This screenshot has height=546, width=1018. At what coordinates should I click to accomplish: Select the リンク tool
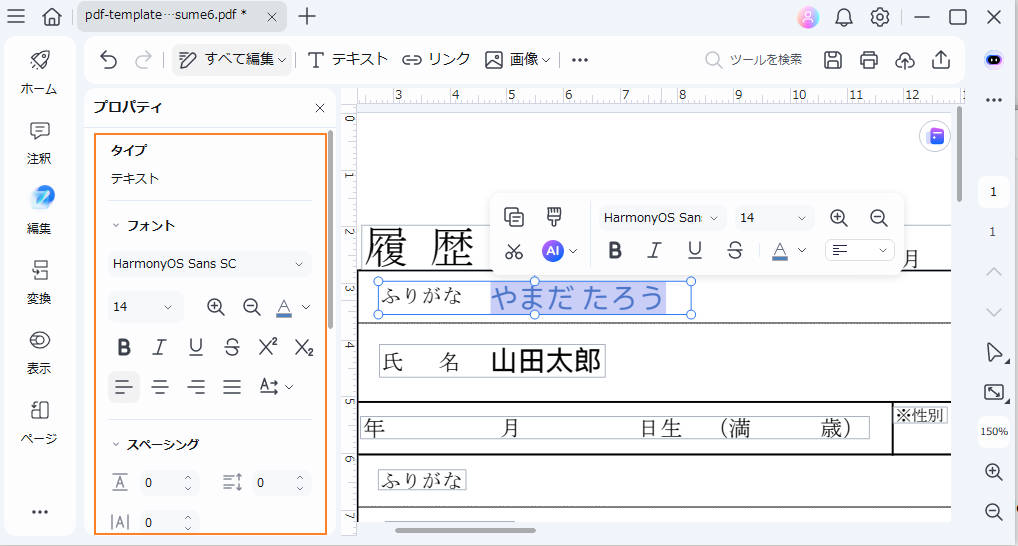pyautogui.click(x=436, y=60)
